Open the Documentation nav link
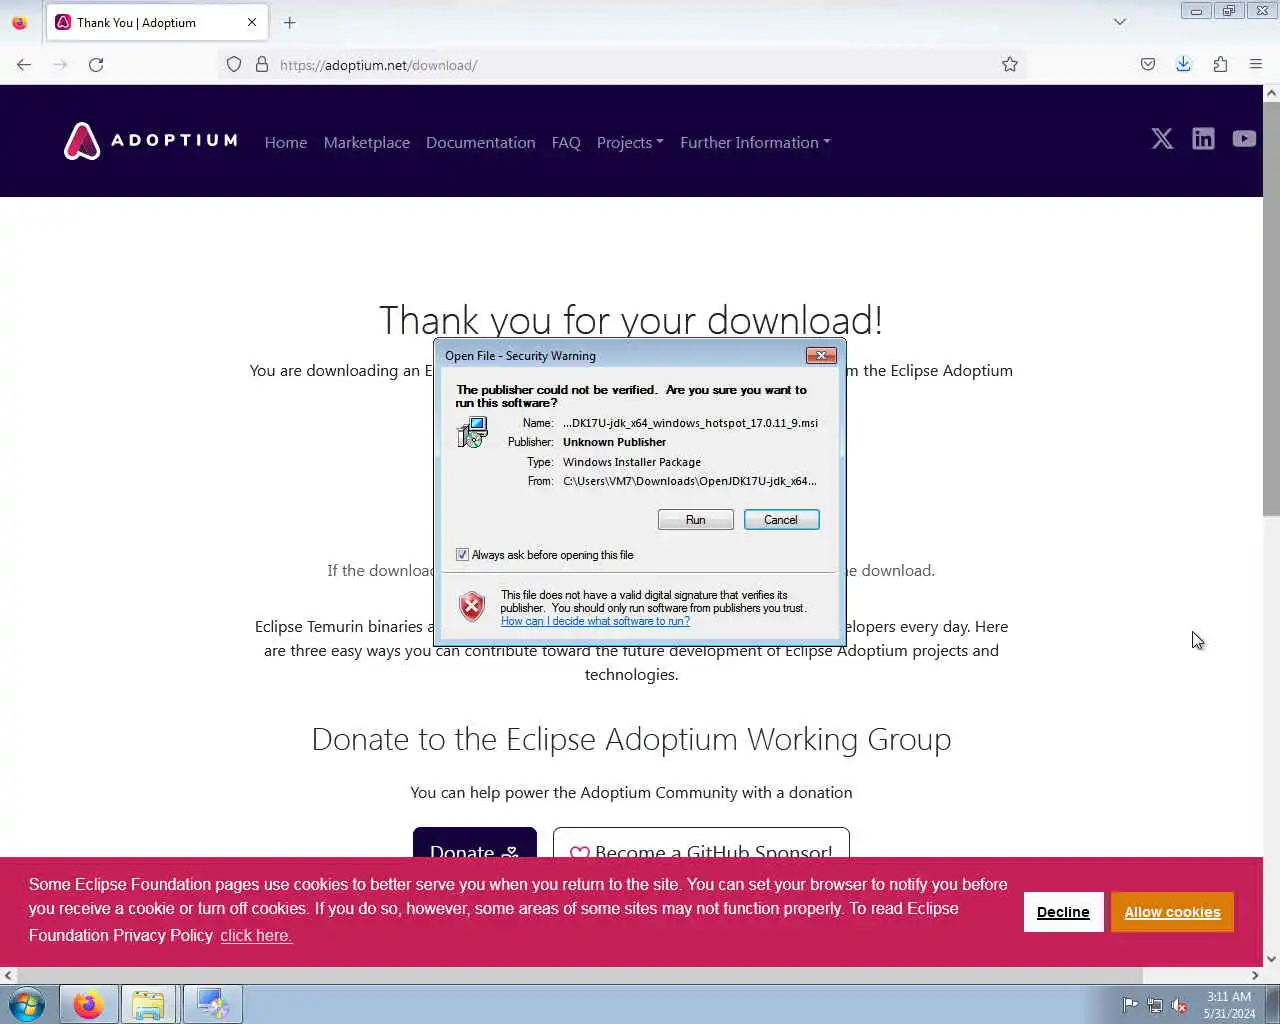 point(481,142)
